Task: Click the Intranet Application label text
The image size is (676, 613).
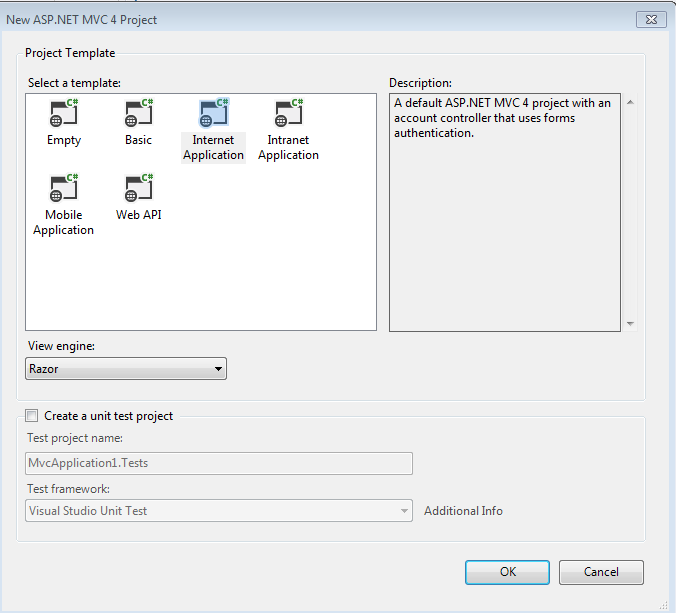Action: (288, 148)
